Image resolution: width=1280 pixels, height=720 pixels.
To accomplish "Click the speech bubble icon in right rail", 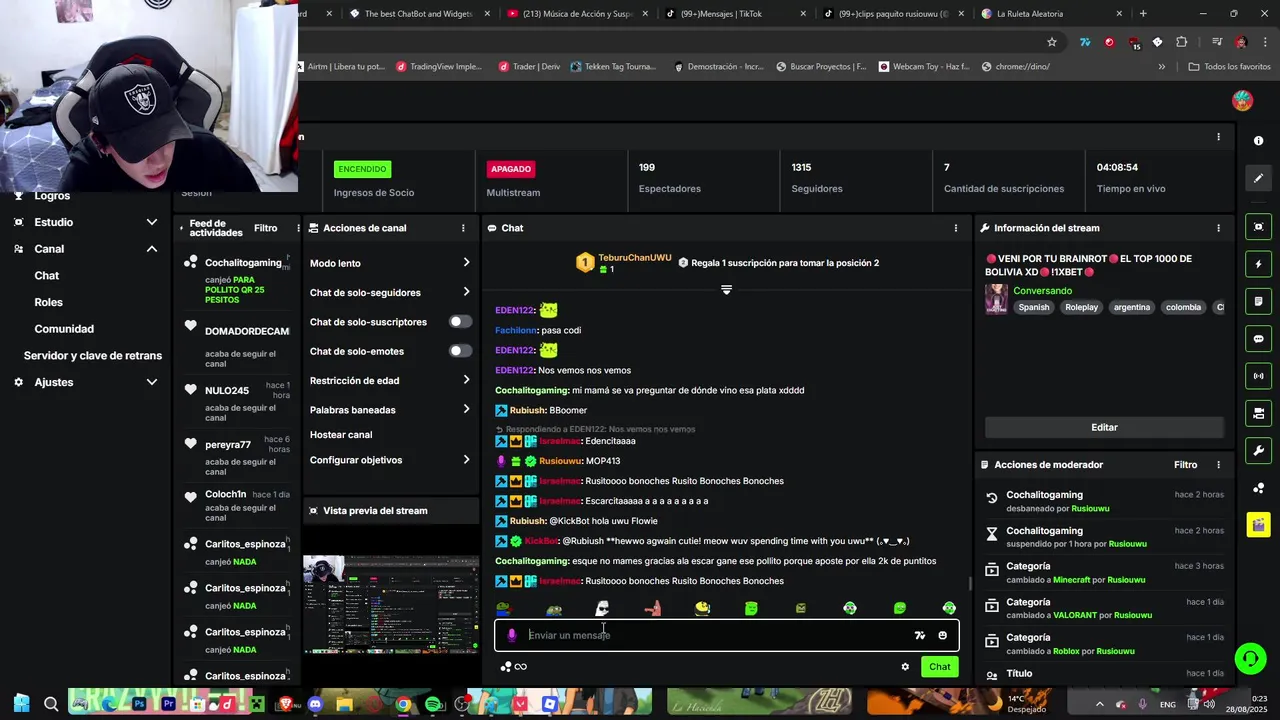I will [1259, 339].
